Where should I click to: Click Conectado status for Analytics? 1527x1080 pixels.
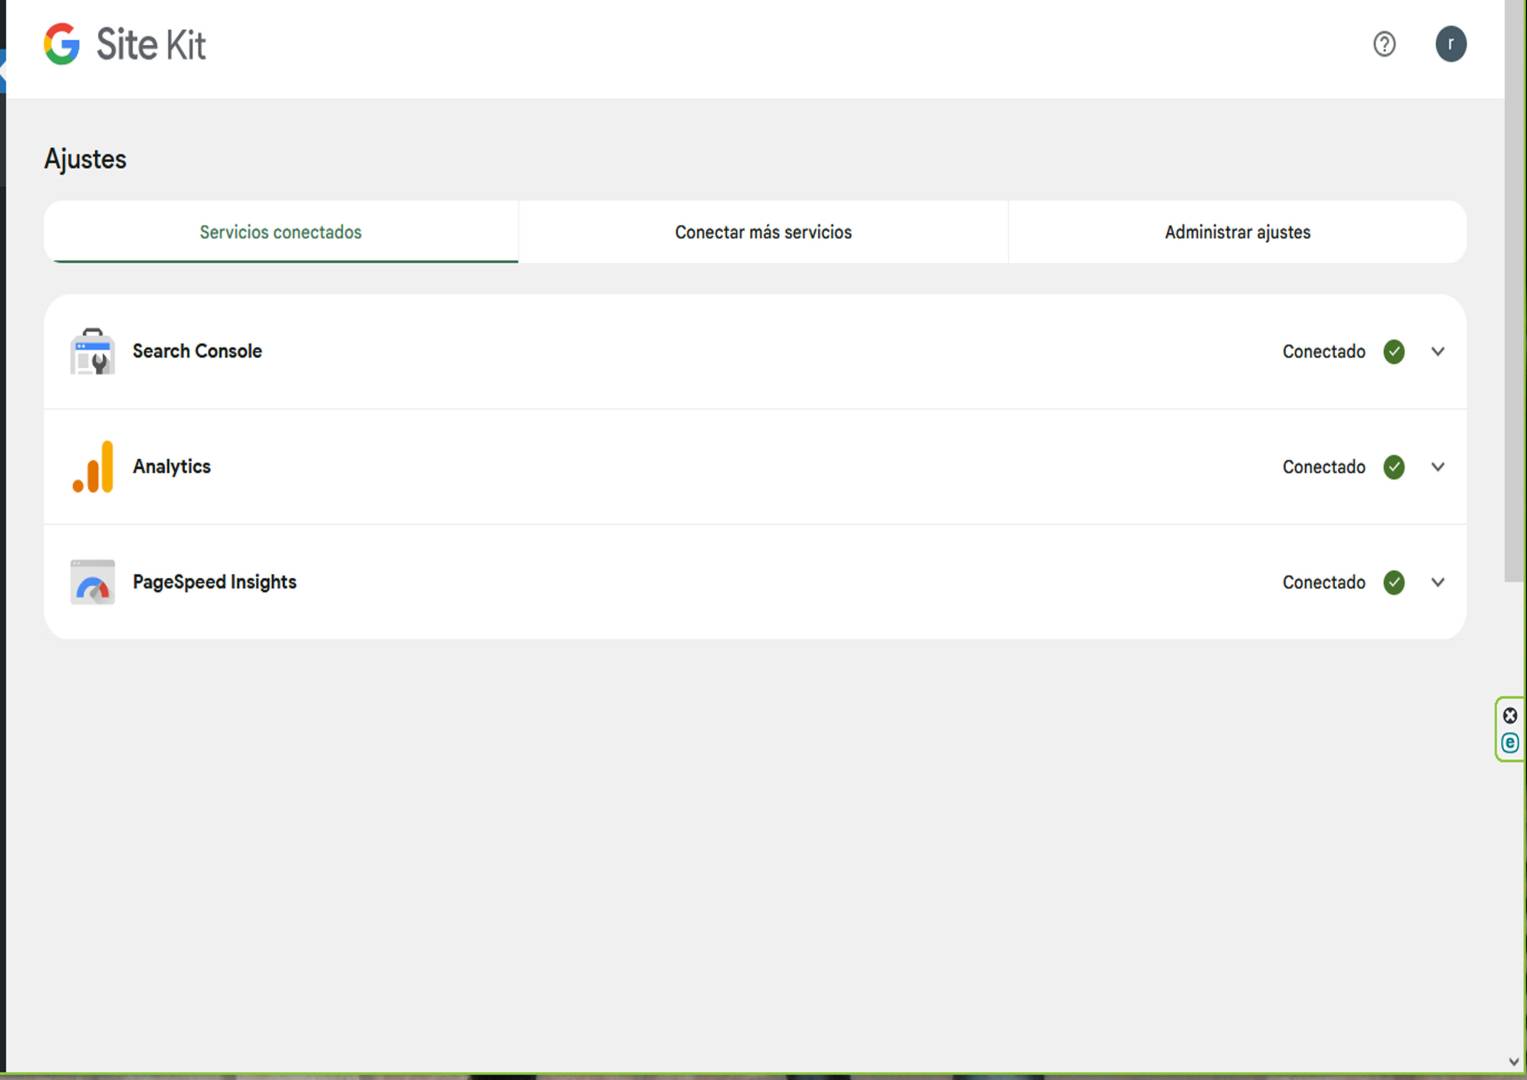(1324, 467)
